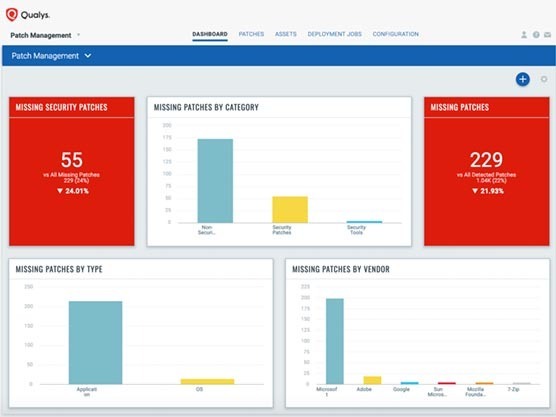Click the Google axis label

coord(401,389)
